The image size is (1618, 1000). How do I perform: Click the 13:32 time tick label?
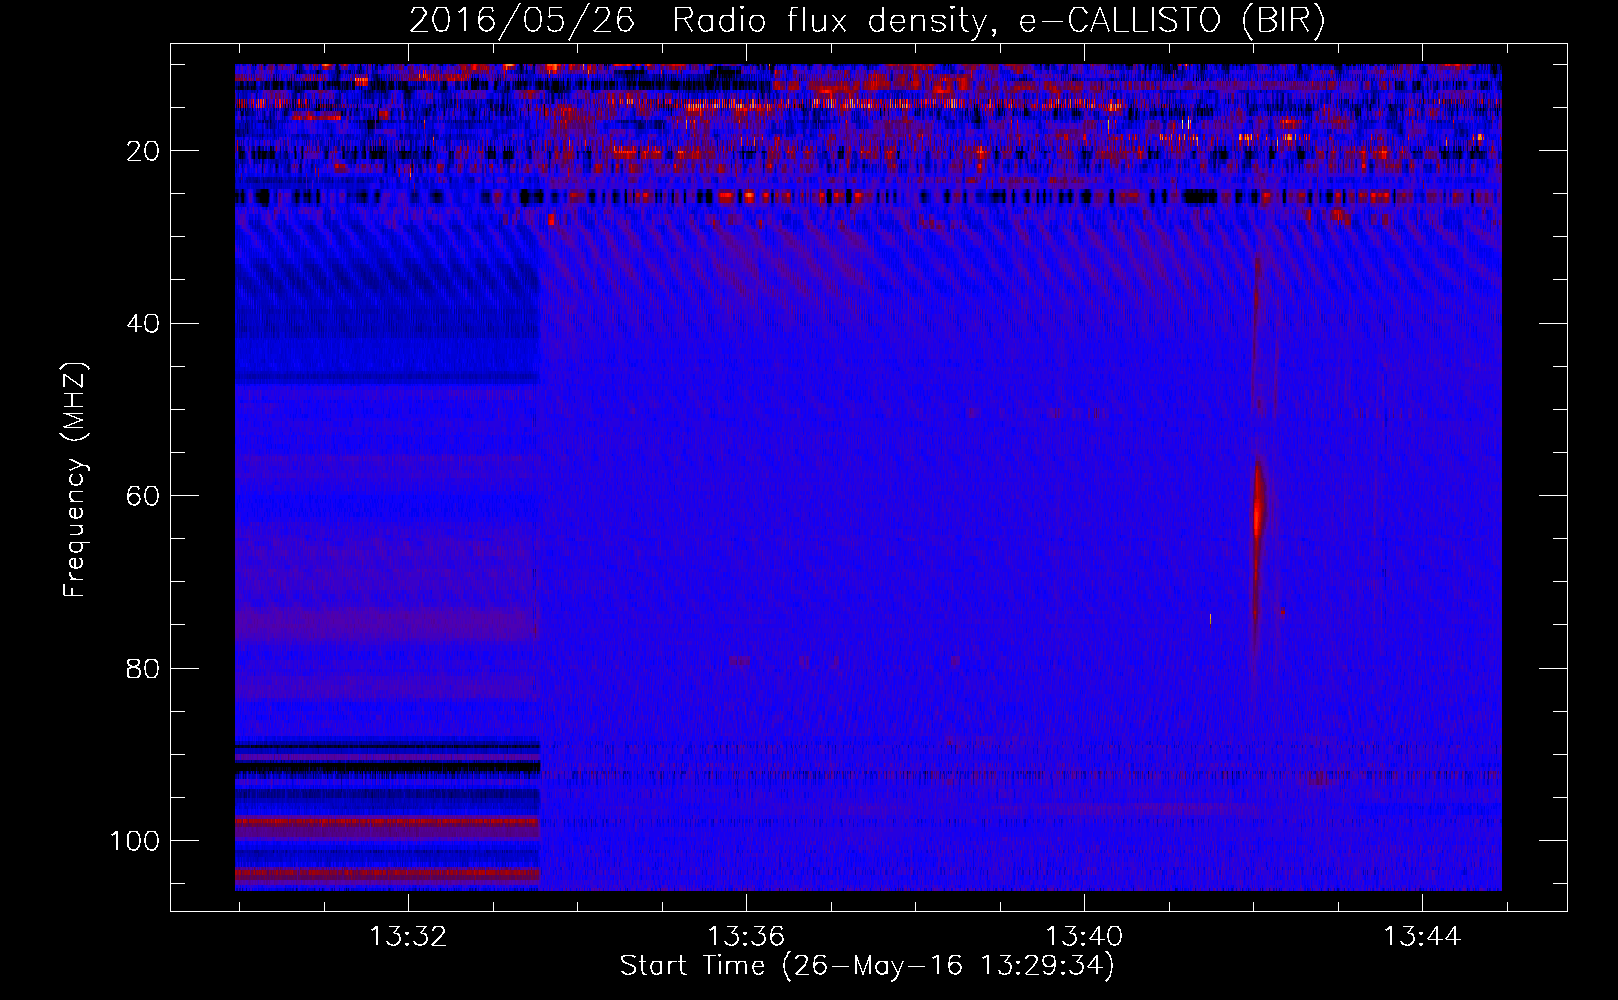tap(408, 937)
